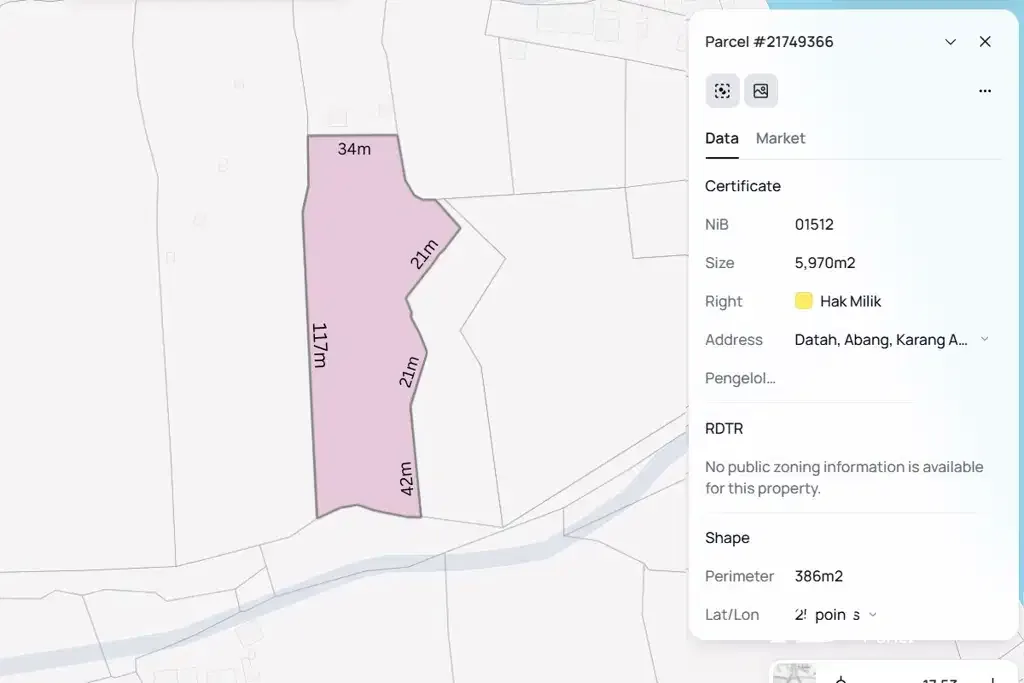Click the focus parcel target icon
The width and height of the screenshot is (1024, 683).
[x=722, y=91]
